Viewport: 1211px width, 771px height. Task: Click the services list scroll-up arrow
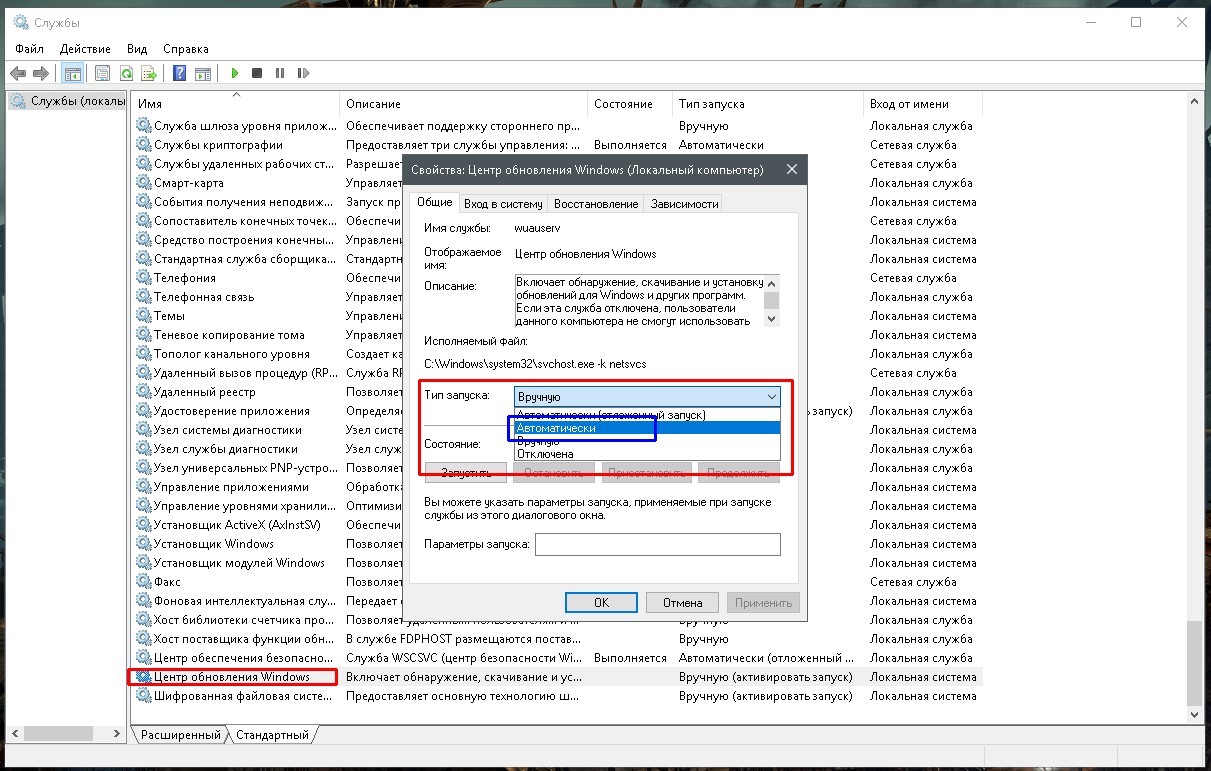click(1193, 103)
